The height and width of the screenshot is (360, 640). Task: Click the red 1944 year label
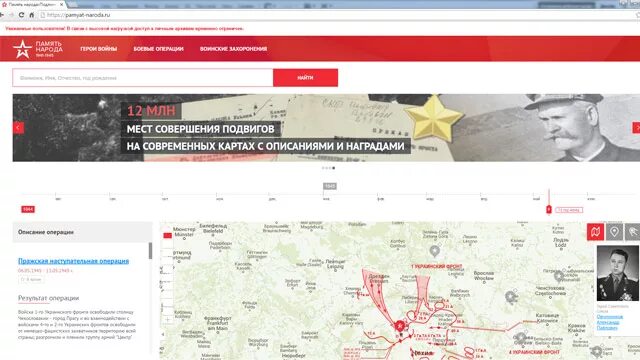click(x=28, y=209)
